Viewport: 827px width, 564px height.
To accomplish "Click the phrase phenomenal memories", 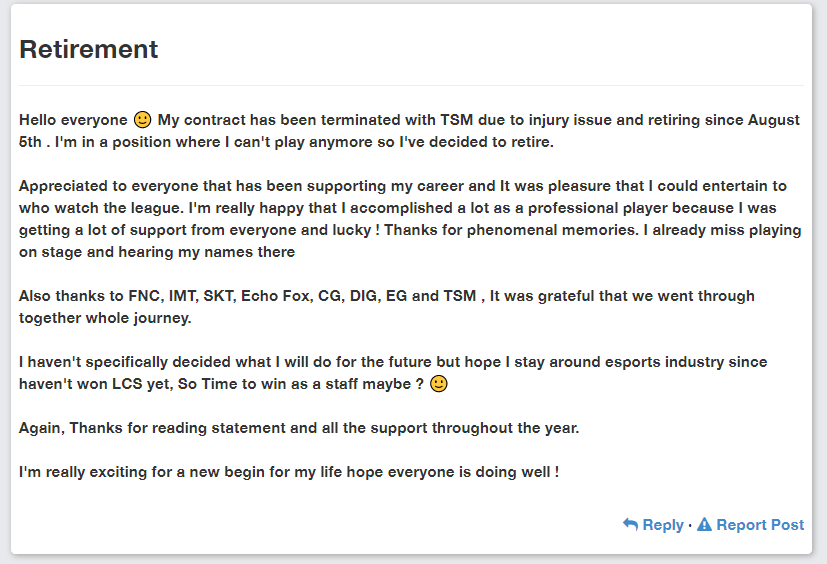I will pyautogui.click(x=552, y=230).
